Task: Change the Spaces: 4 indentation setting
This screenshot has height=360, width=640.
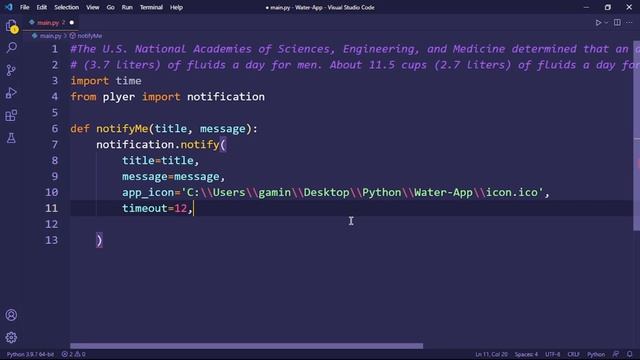Action: pos(526,354)
